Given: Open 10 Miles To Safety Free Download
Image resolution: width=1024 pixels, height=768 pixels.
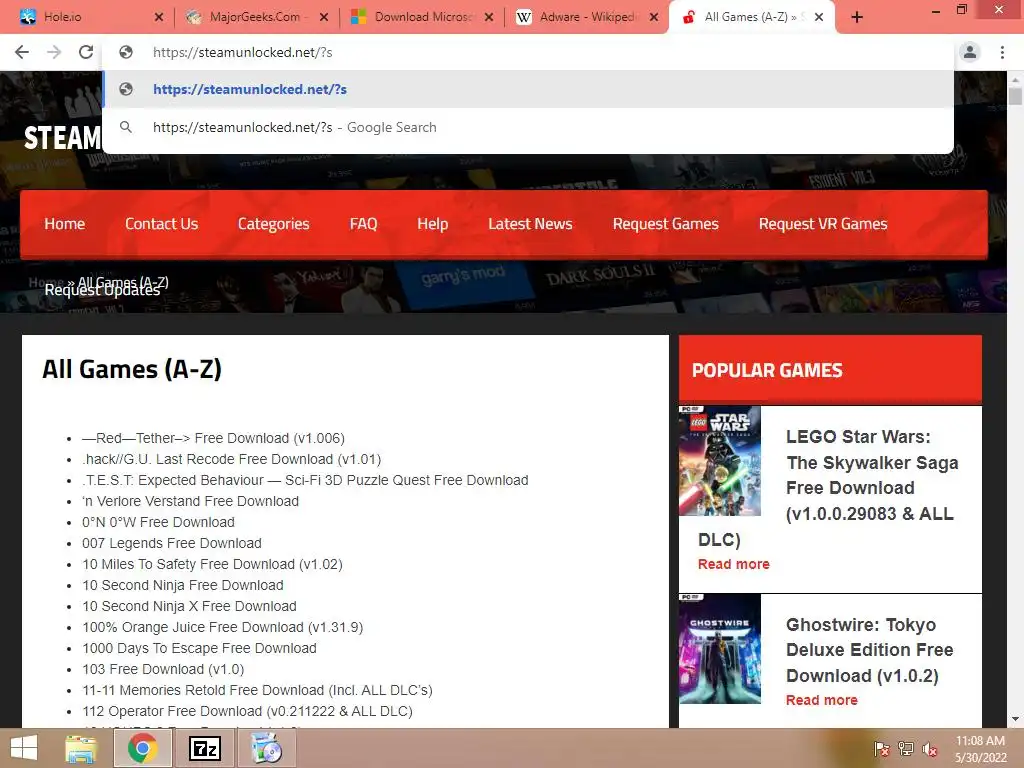Looking at the screenshot, I should (212, 564).
